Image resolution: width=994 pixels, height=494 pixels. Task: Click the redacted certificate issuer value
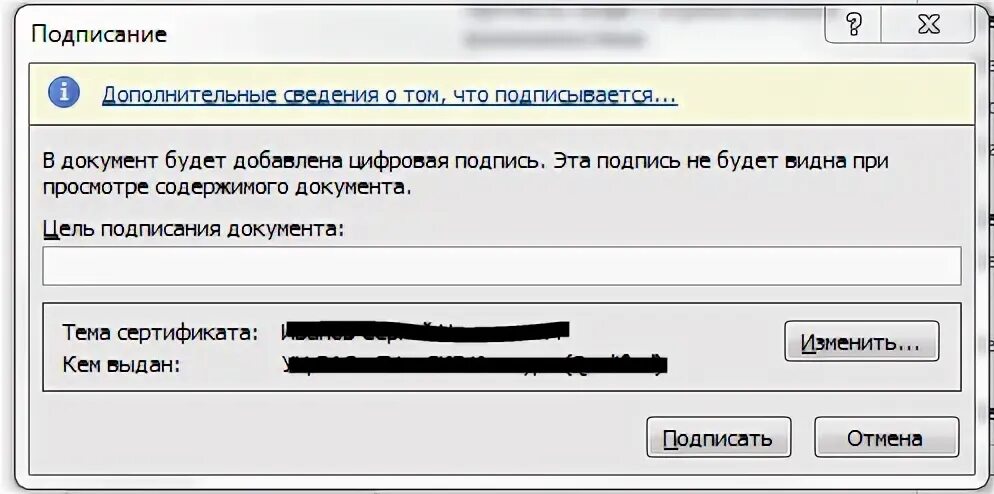[475, 365]
